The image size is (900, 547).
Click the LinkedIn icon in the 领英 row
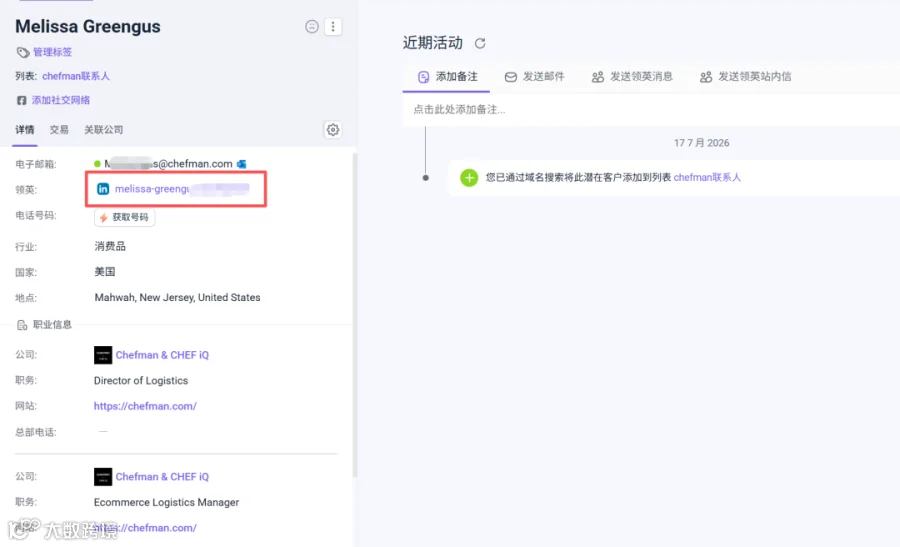[103, 189]
